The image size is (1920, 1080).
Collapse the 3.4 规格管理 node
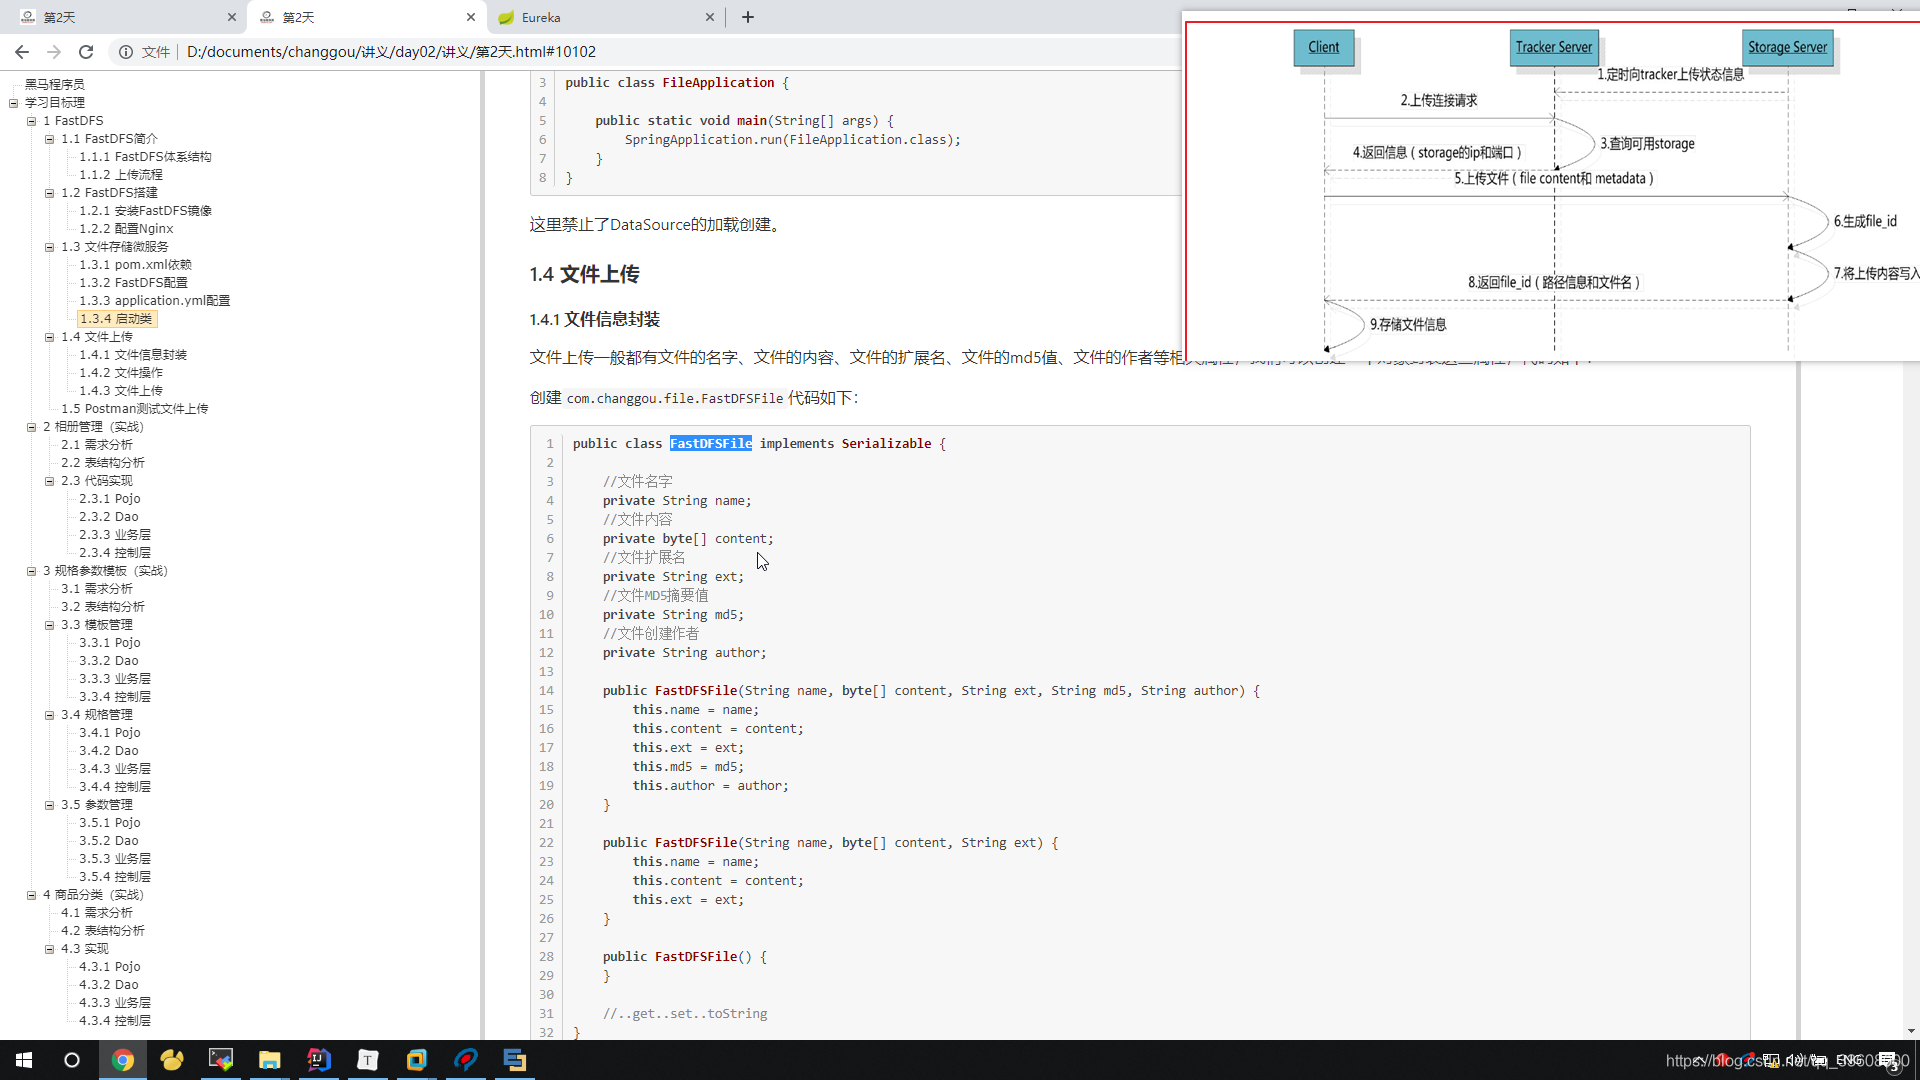[50, 715]
